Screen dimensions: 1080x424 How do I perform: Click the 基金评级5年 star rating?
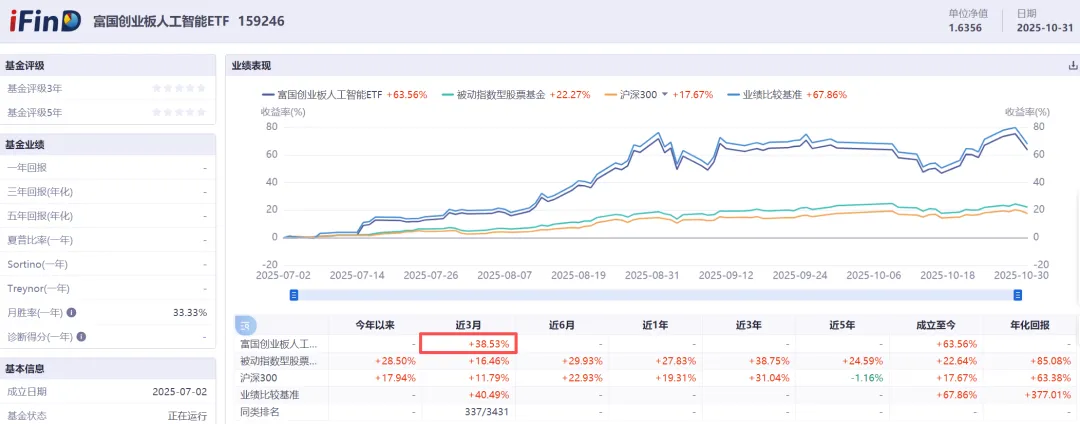click(178, 112)
